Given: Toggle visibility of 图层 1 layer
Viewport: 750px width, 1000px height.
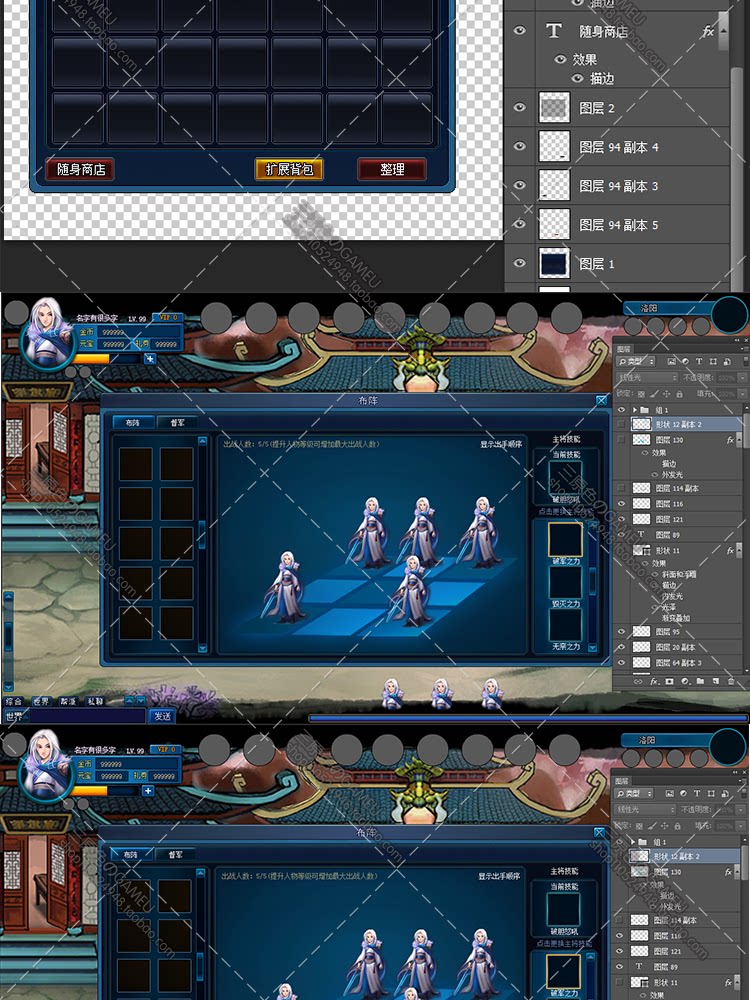Looking at the screenshot, I should (520, 262).
